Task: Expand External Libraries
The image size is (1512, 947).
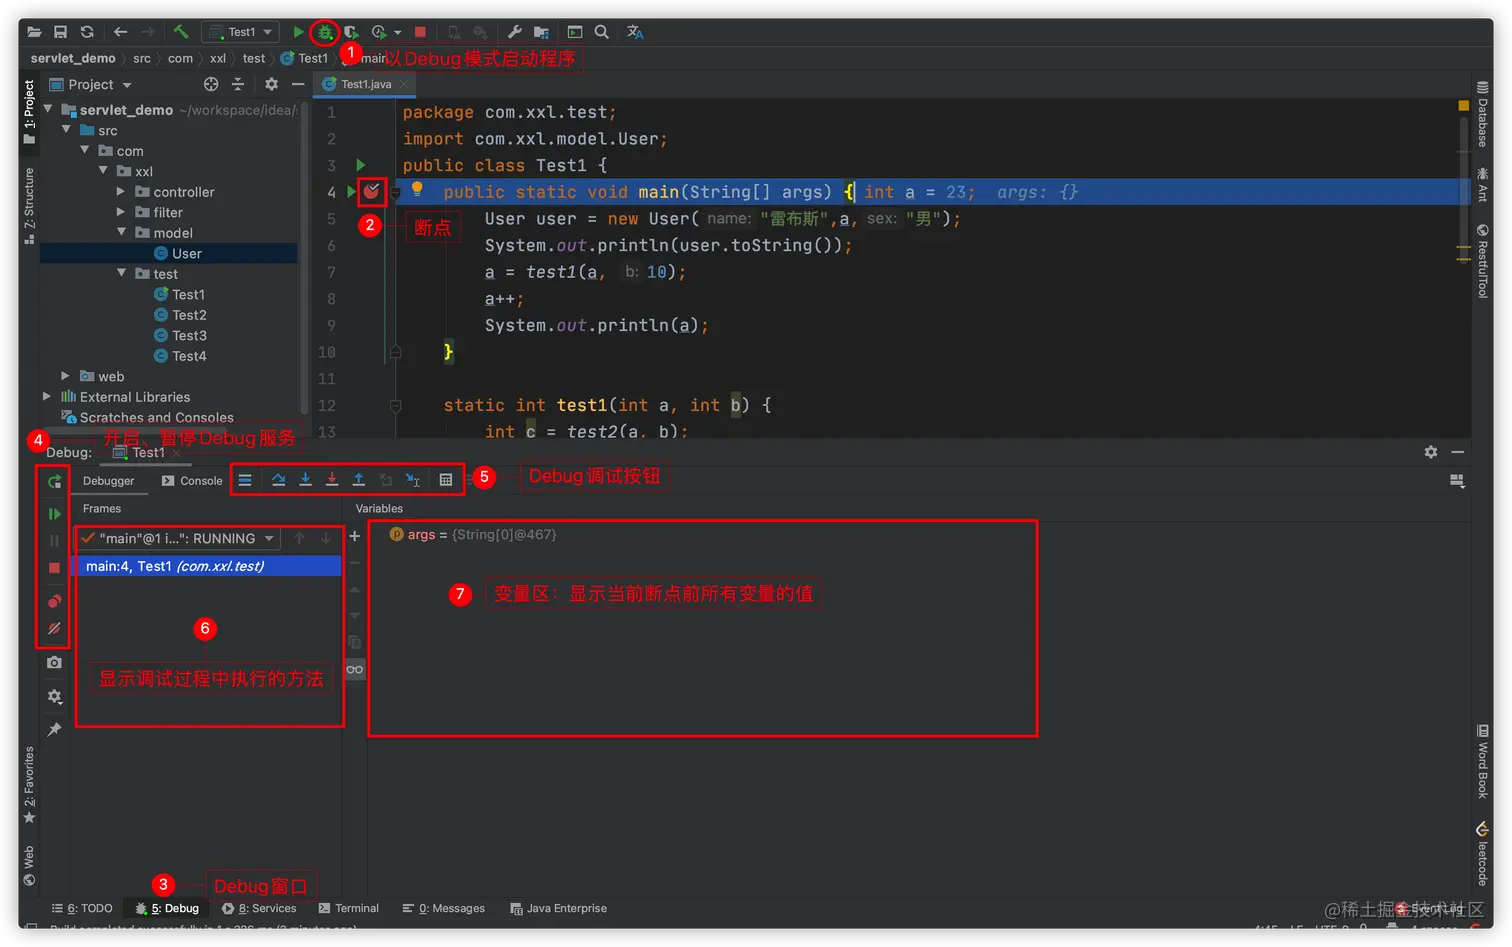Action: [x=47, y=396]
